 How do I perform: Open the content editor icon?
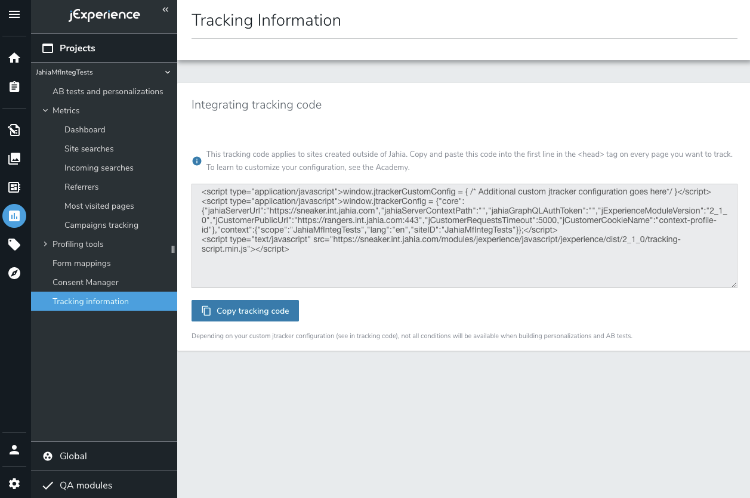tap(14, 187)
